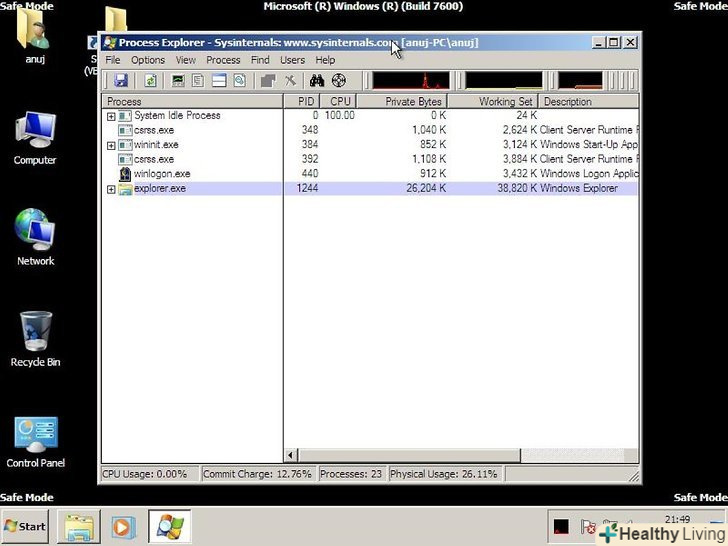Open the Process menu
728x546 pixels.
(223, 60)
